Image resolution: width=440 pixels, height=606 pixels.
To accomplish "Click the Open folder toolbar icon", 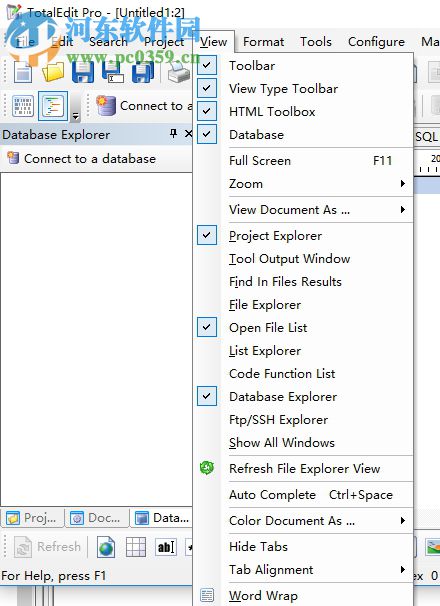I will tap(53, 72).
